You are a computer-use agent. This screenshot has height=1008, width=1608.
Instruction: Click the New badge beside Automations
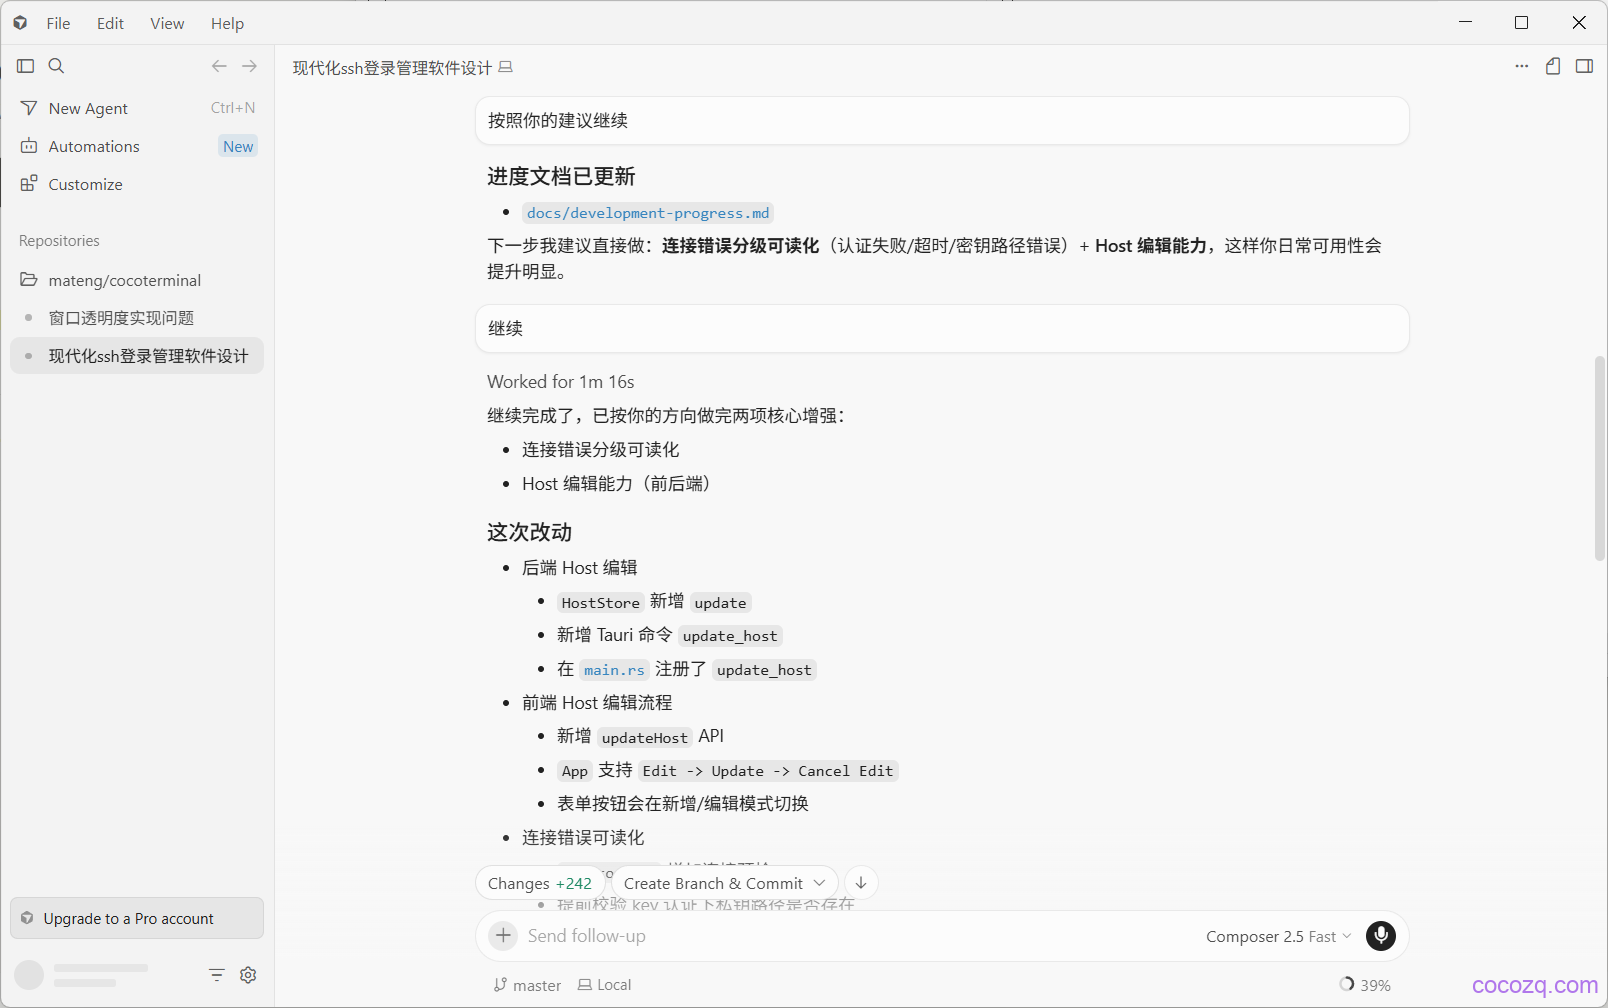238,146
